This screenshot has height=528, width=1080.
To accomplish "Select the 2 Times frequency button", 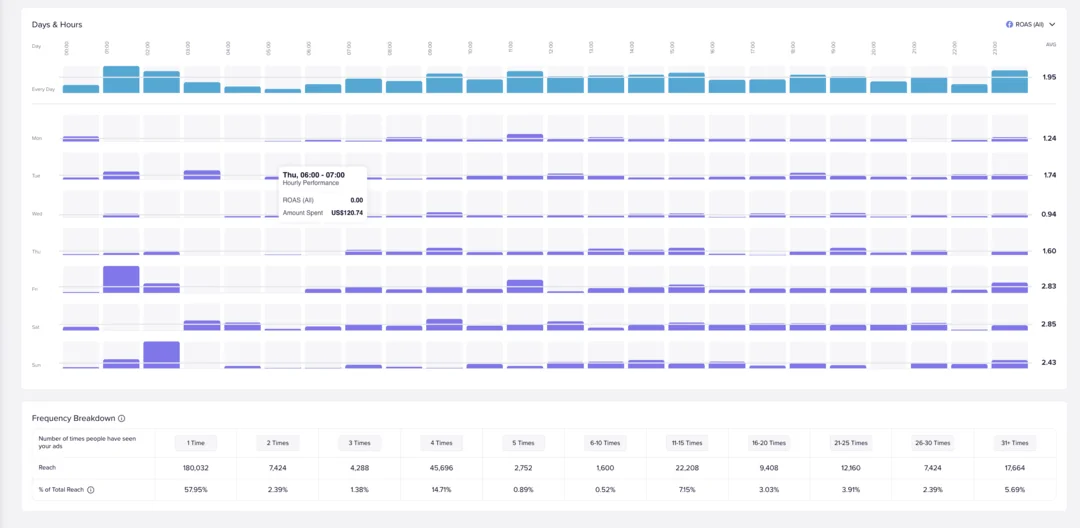I will (278, 443).
